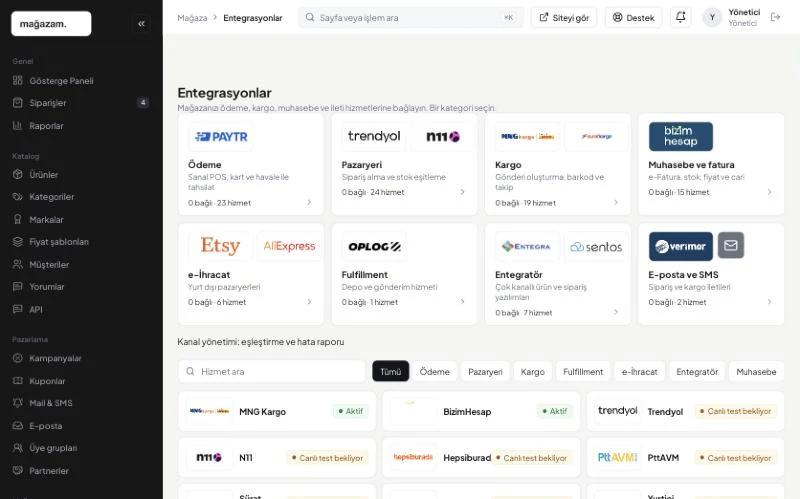Click the sentos logo in Entegratör card
The image size is (800, 499).
596,247
